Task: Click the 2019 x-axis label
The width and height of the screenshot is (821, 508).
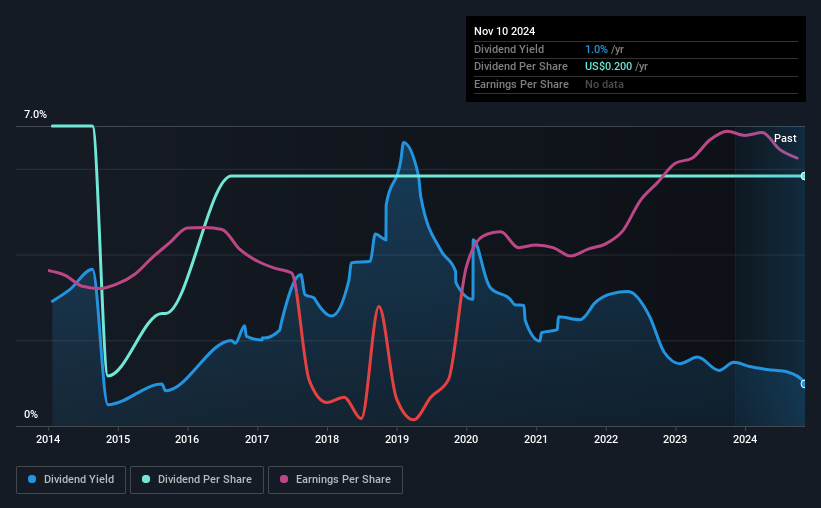Action: 397,439
